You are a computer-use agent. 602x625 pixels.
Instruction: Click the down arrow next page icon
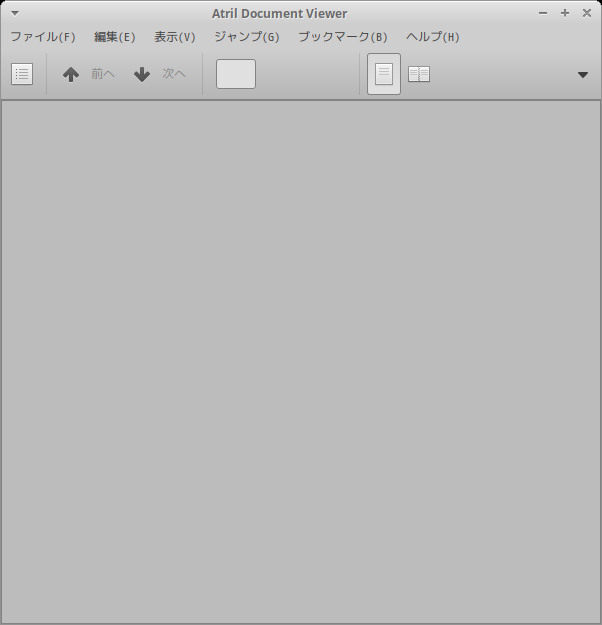click(x=142, y=74)
